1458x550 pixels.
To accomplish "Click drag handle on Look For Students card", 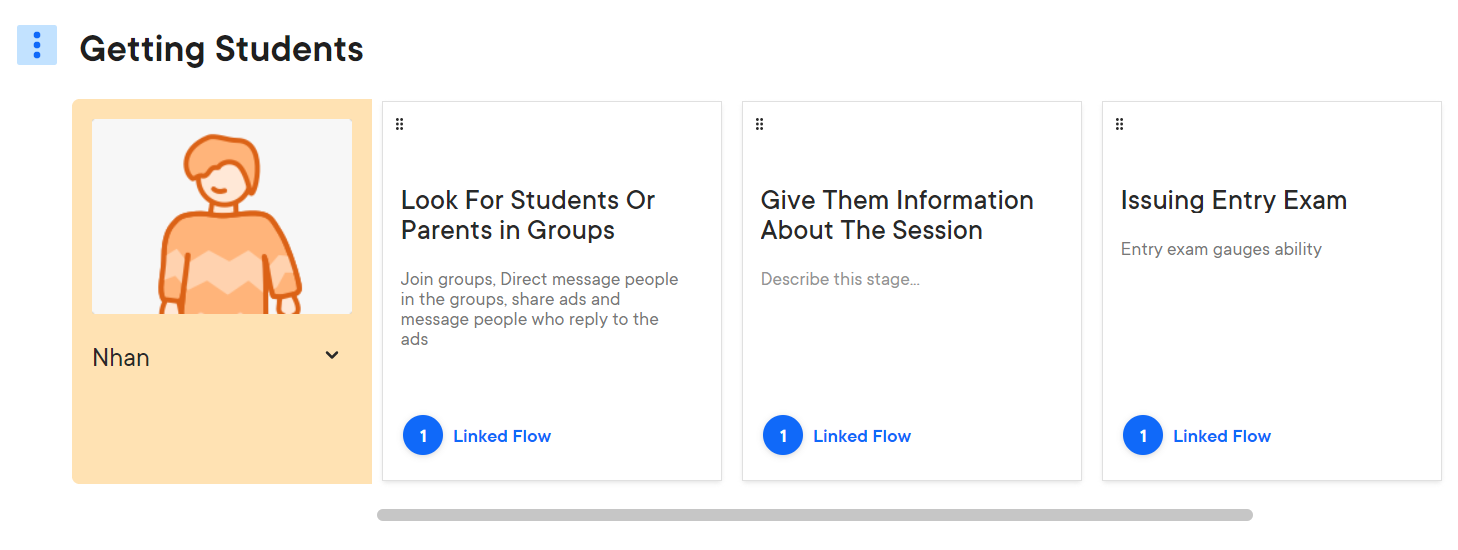I will [400, 124].
